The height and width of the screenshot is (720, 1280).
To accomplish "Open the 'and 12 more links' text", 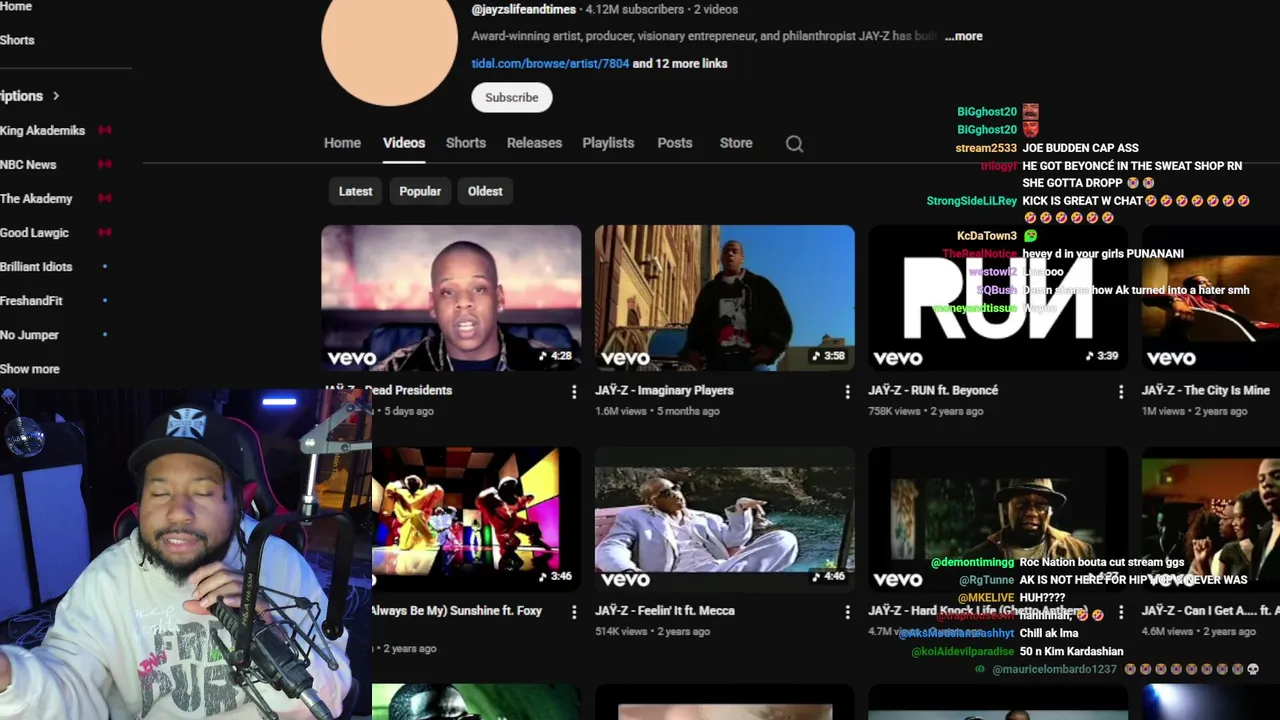I will point(680,63).
